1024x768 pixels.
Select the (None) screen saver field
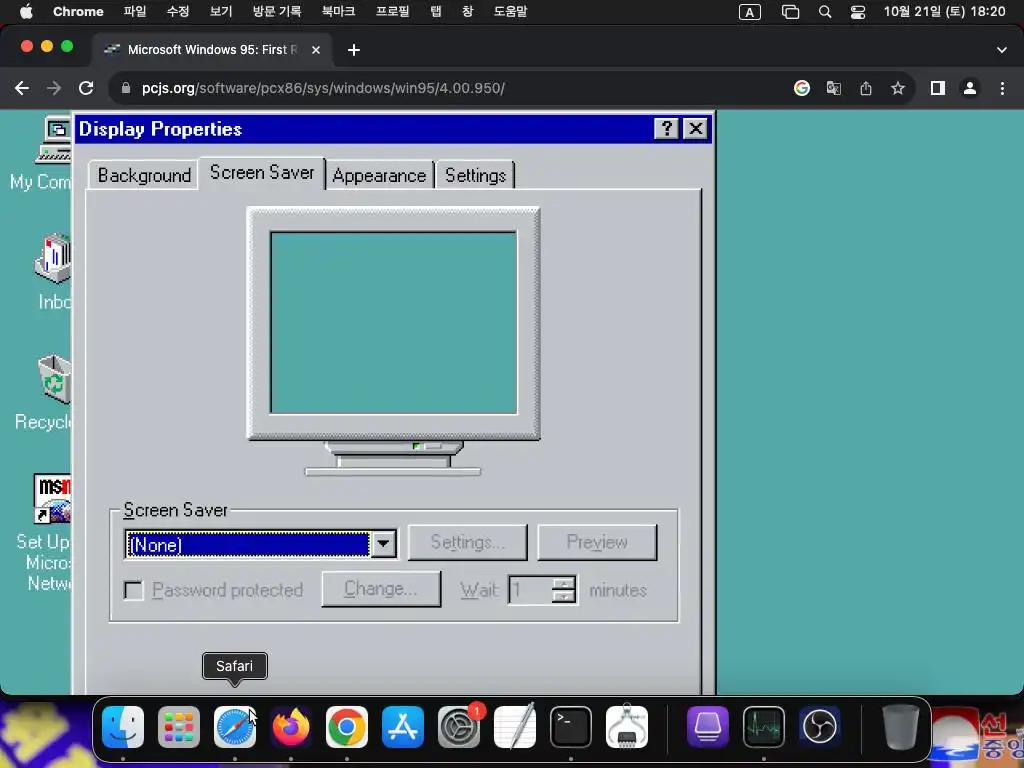point(248,544)
